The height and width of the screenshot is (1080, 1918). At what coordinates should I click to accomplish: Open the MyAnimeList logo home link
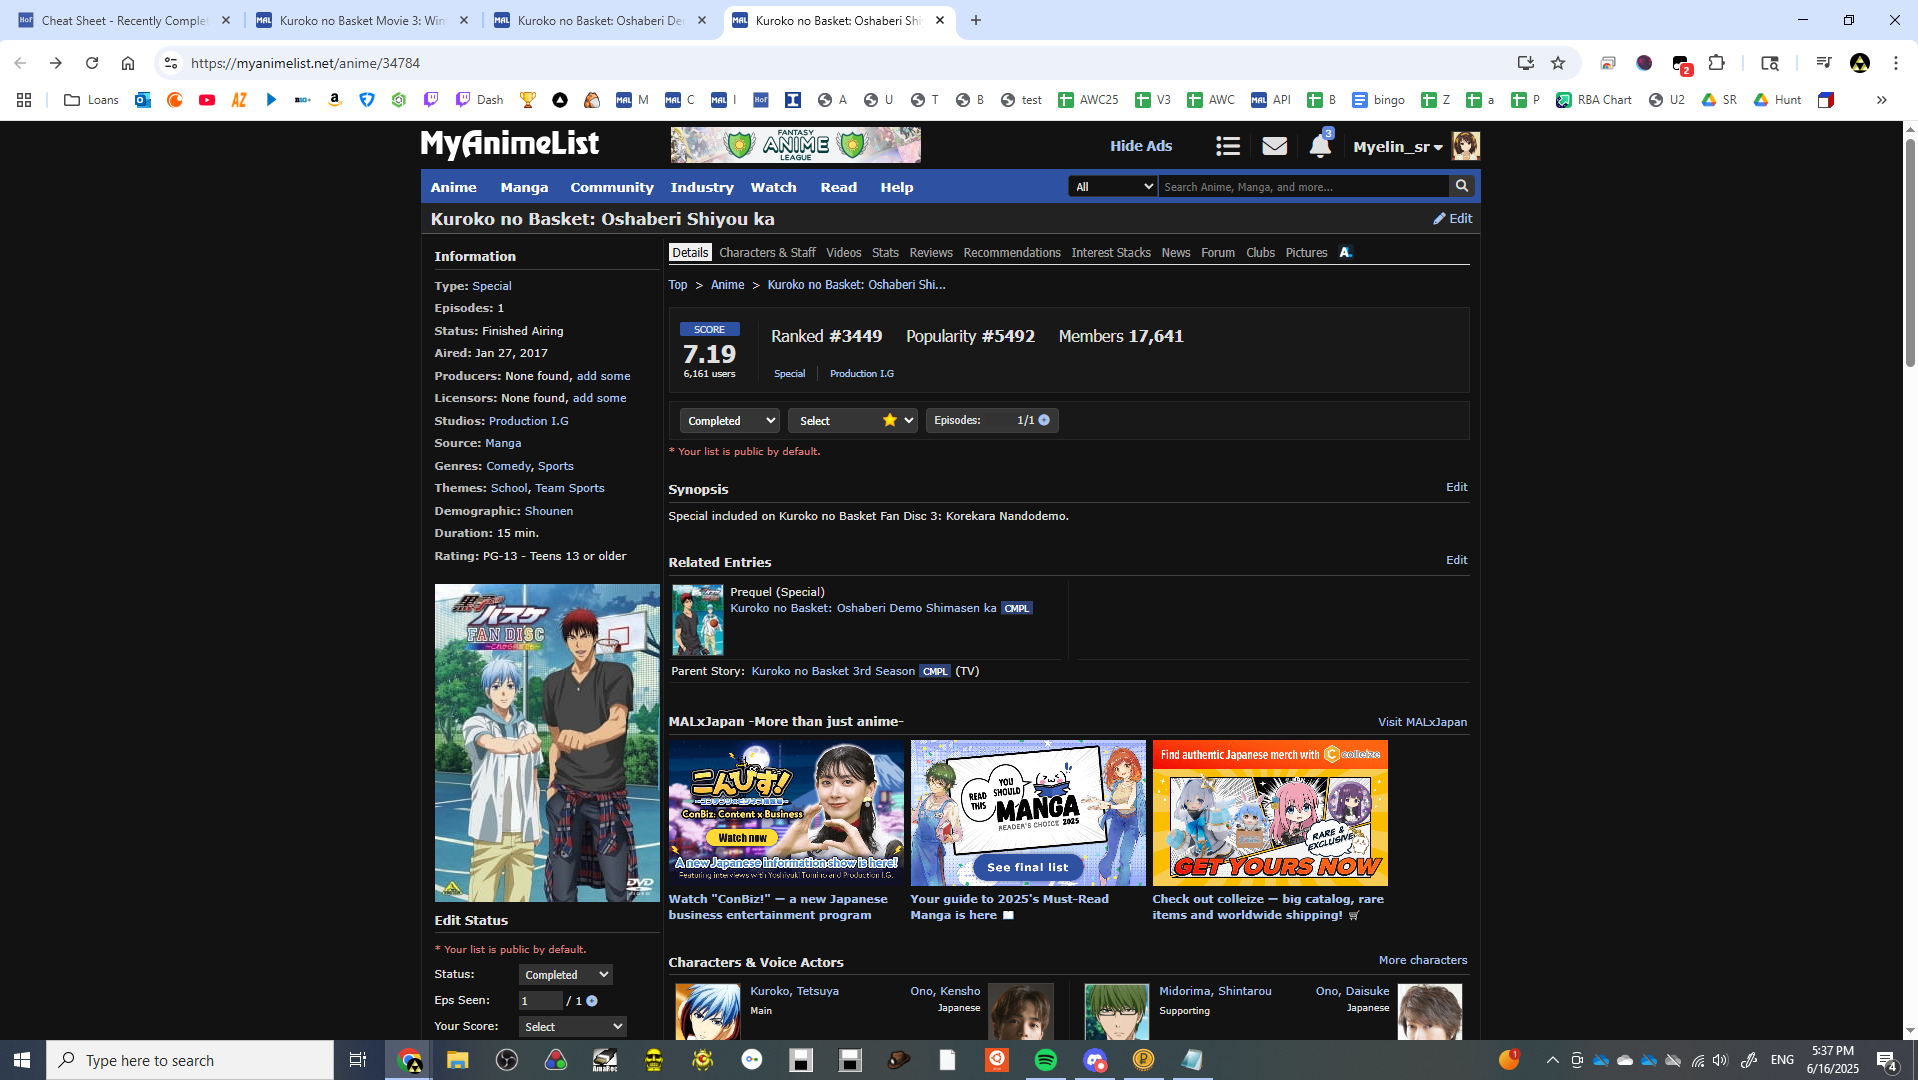click(x=510, y=145)
